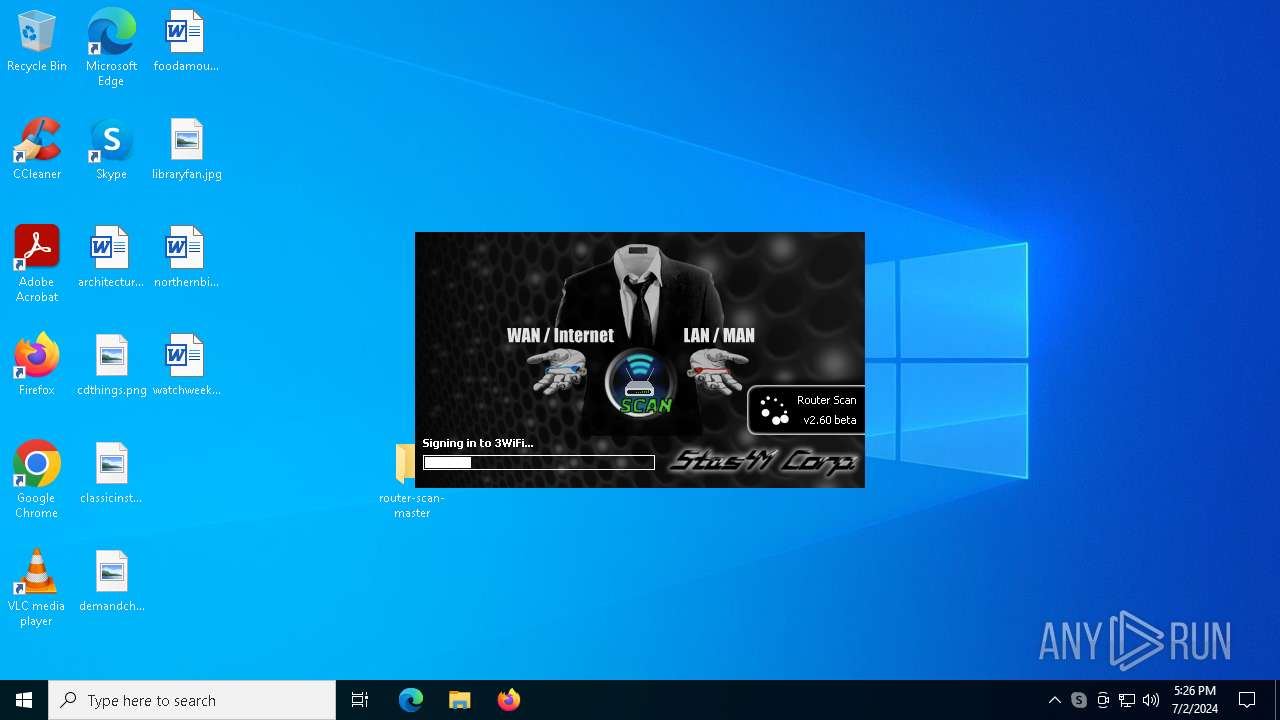The width and height of the screenshot is (1280, 720).
Task: Click the LAN / MAN label
Action: tap(719, 336)
